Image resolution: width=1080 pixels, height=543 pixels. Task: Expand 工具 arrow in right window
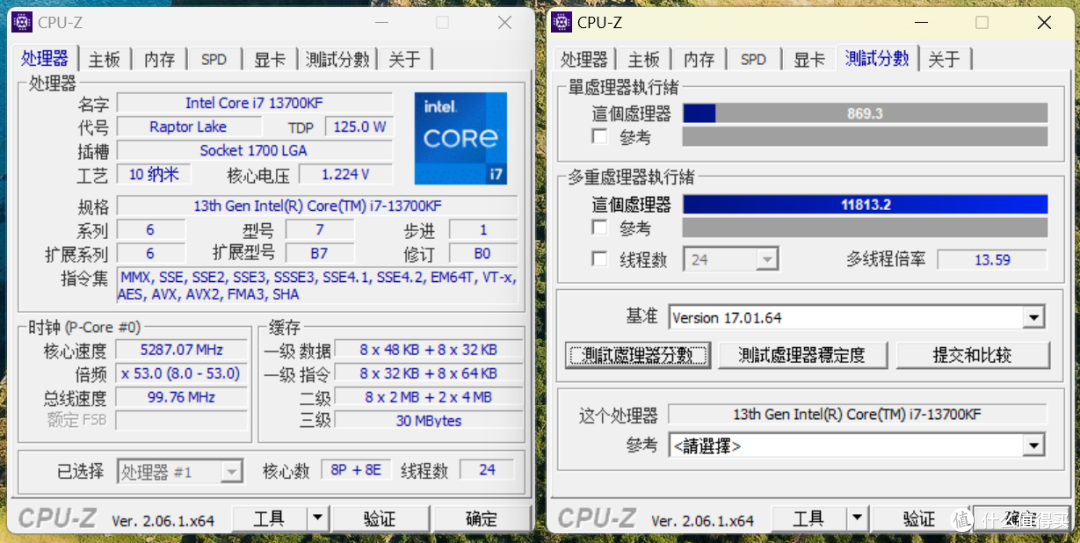coord(857,518)
